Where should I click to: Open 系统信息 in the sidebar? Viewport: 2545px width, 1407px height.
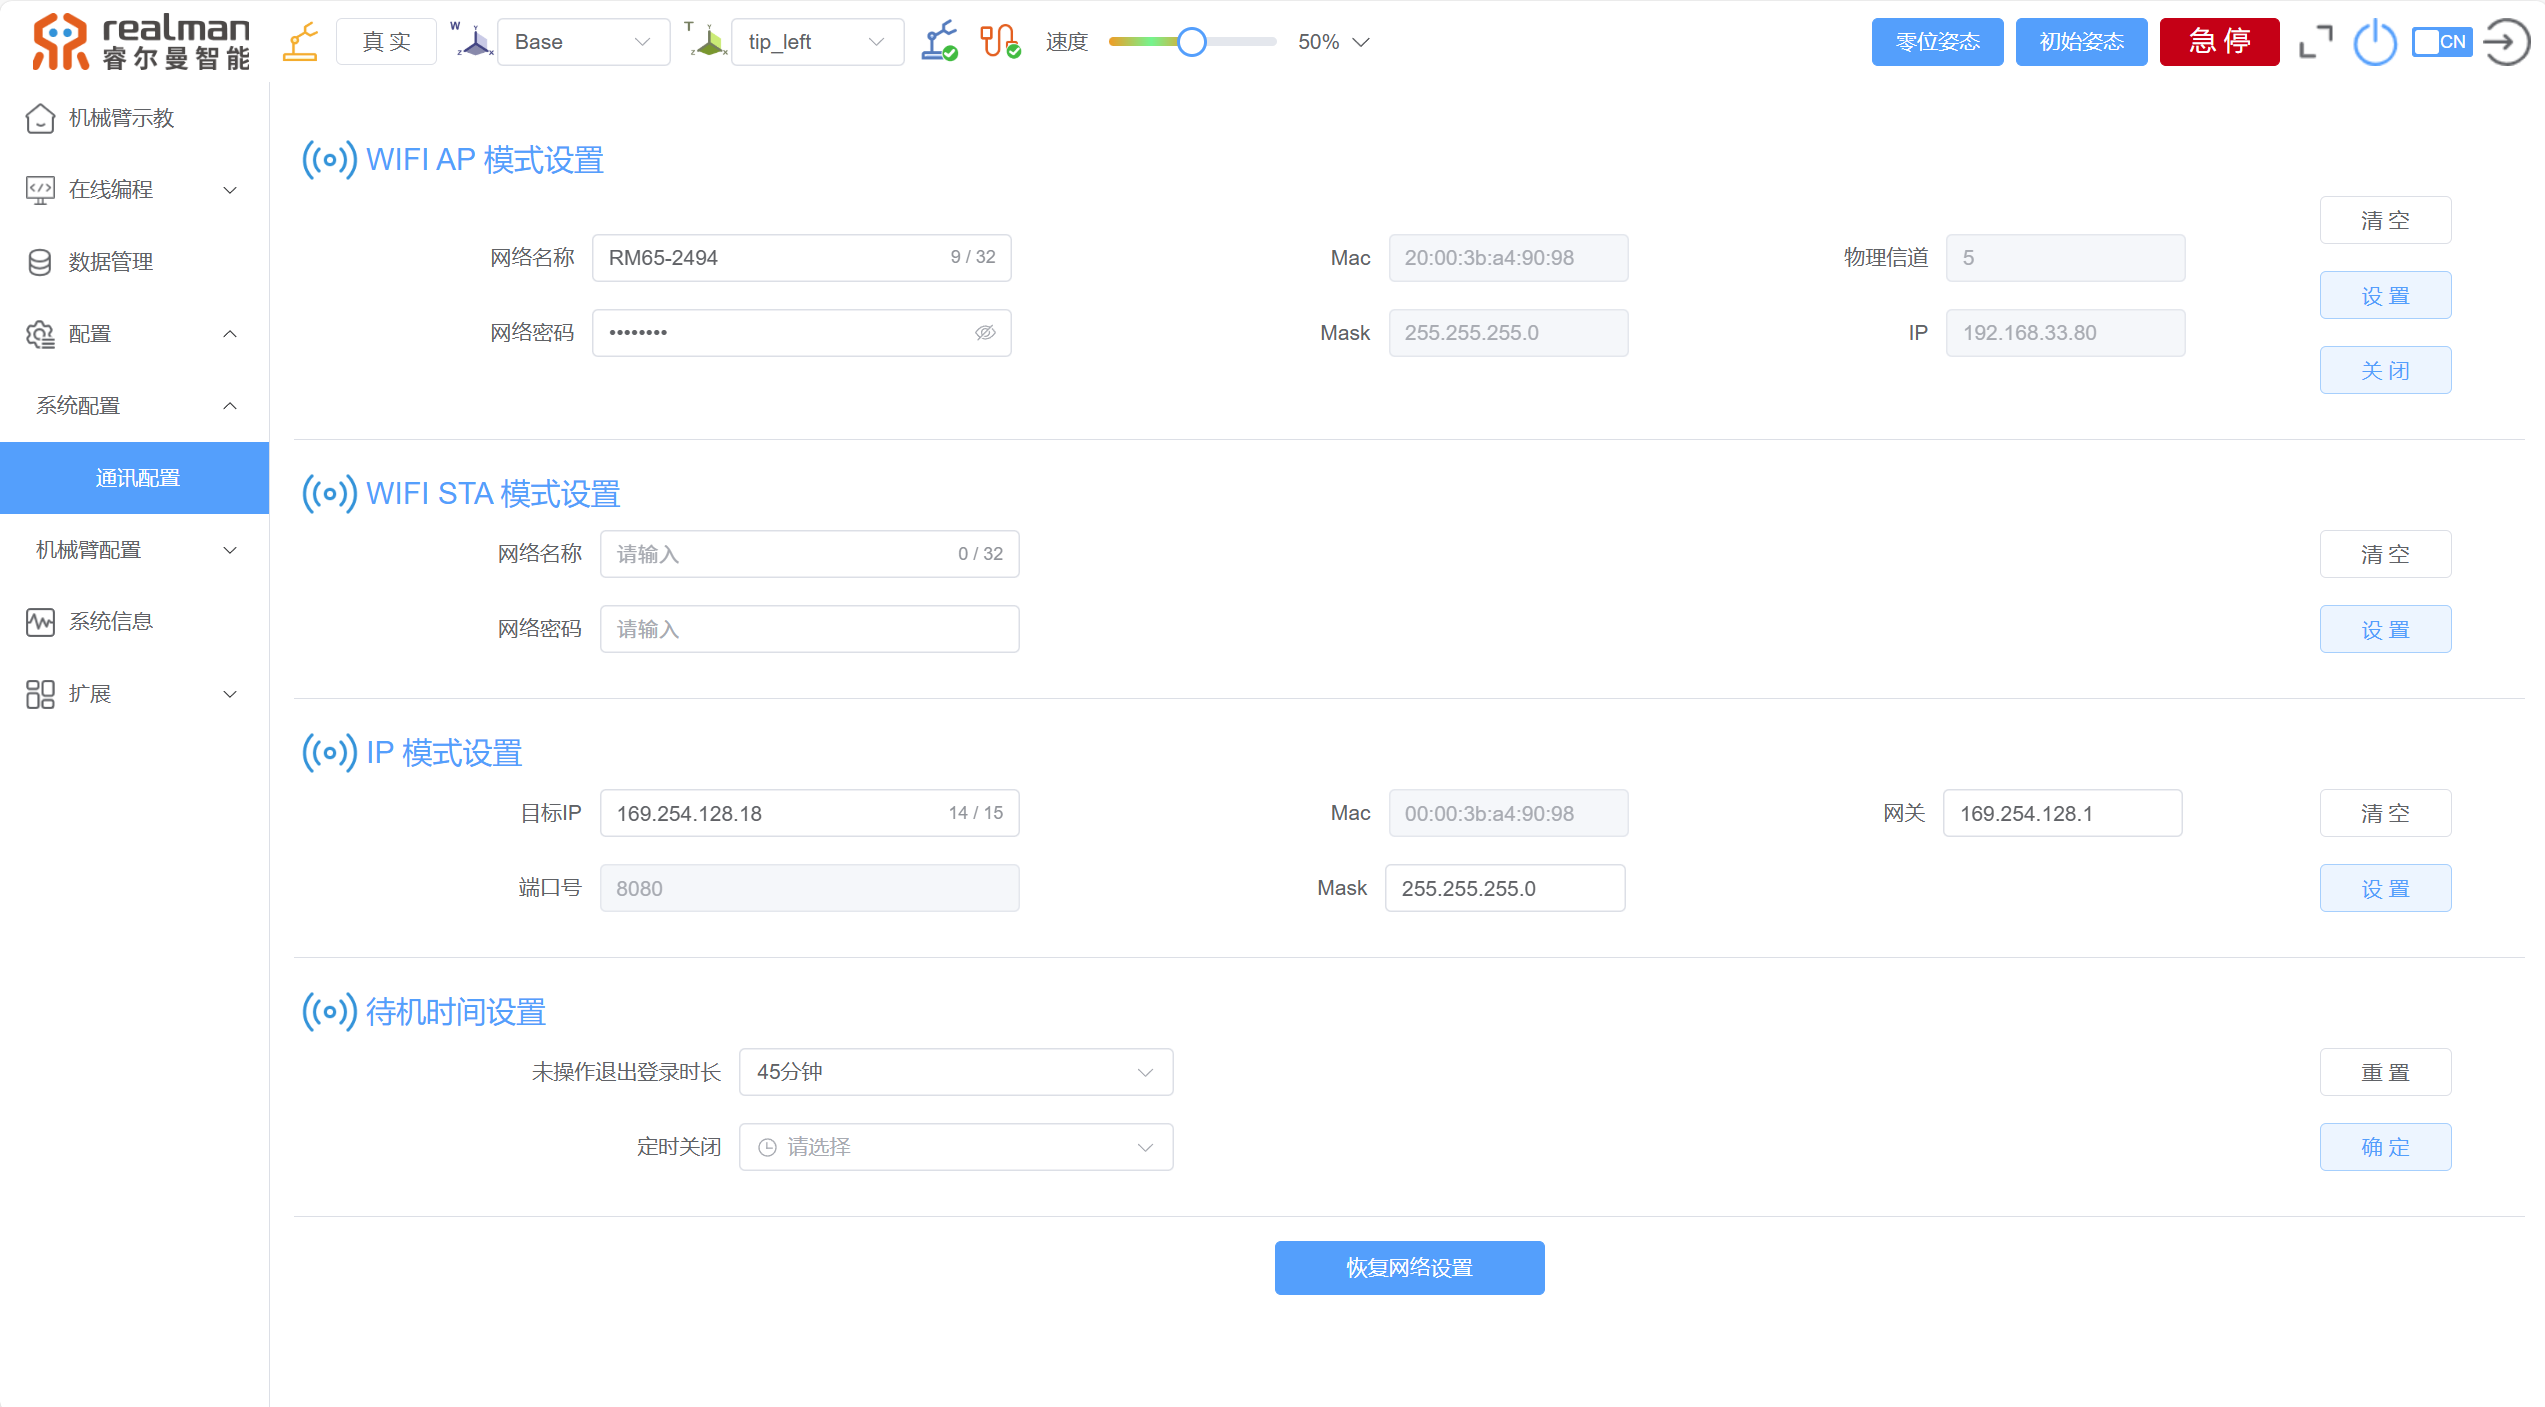coord(110,622)
